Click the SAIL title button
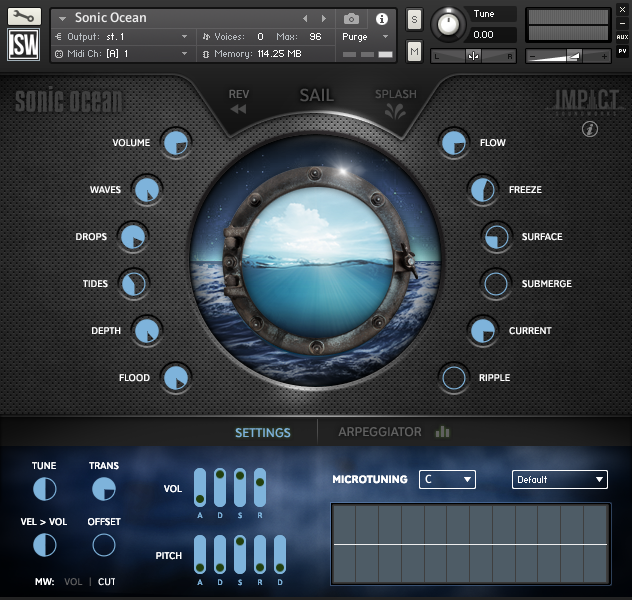632x600 pixels. (x=316, y=96)
